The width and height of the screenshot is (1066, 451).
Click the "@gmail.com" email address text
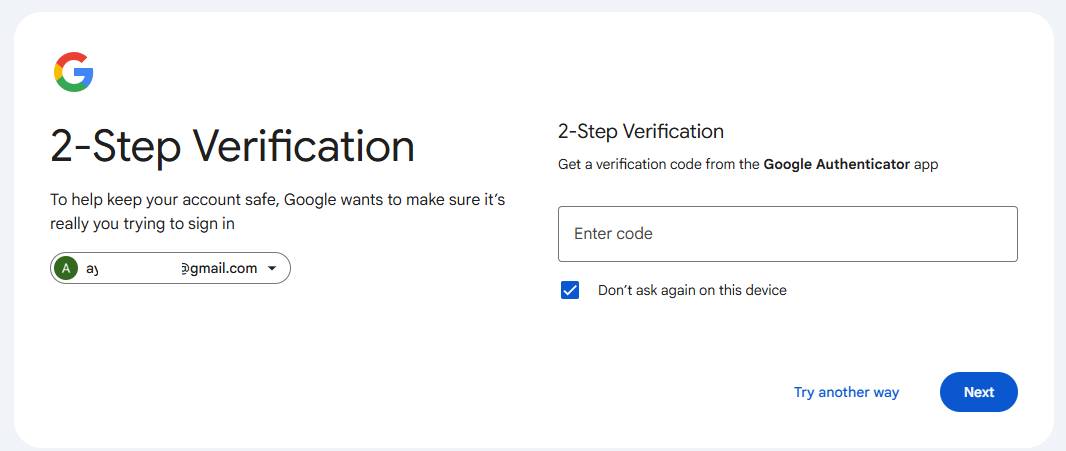[x=219, y=268]
